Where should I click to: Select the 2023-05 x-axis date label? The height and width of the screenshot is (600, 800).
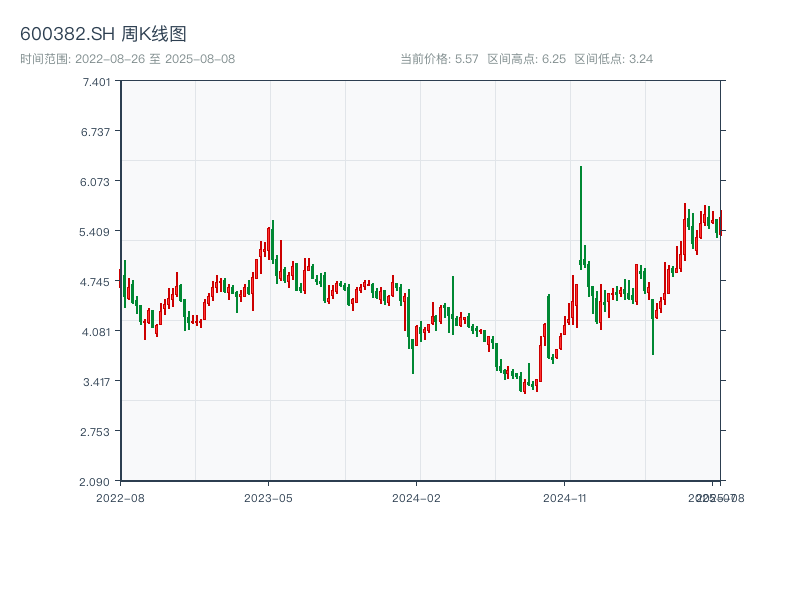point(268,497)
